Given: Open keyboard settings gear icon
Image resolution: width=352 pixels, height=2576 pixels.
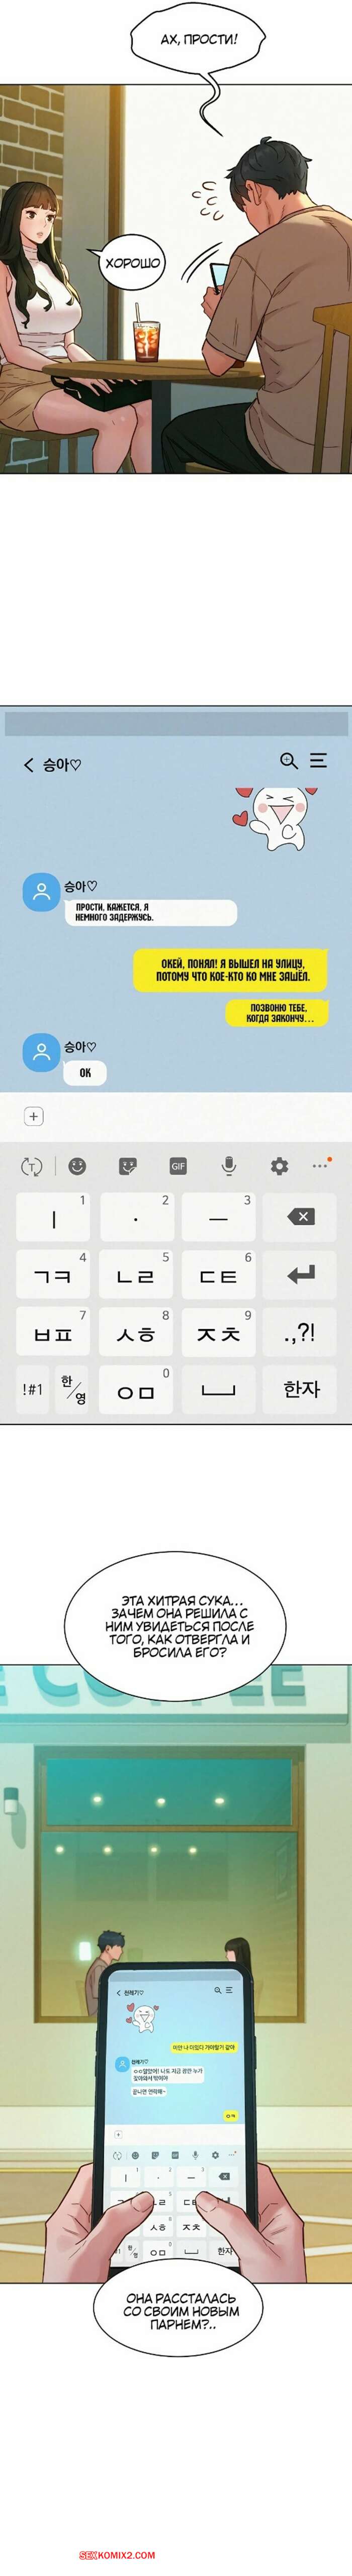Looking at the screenshot, I should tap(279, 1166).
